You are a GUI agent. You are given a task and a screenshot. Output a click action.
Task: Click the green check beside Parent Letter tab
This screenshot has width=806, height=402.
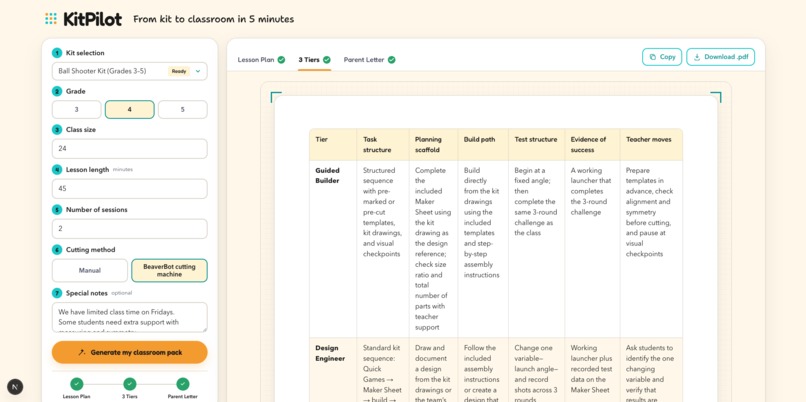(x=392, y=60)
